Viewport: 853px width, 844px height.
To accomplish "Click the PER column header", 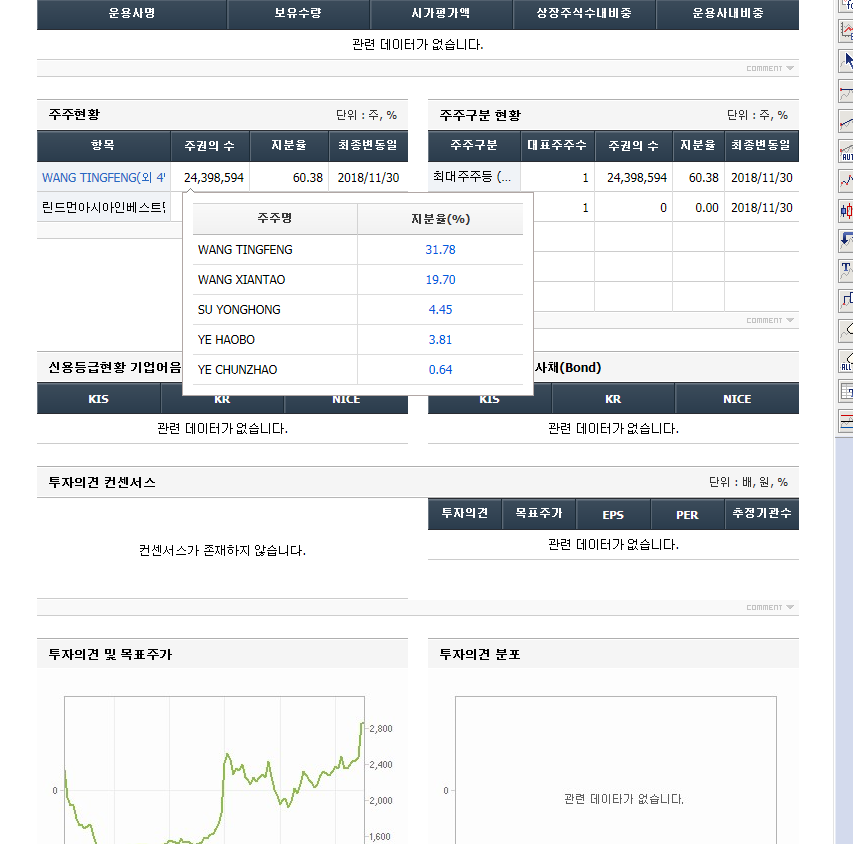I will pos(687,514).
